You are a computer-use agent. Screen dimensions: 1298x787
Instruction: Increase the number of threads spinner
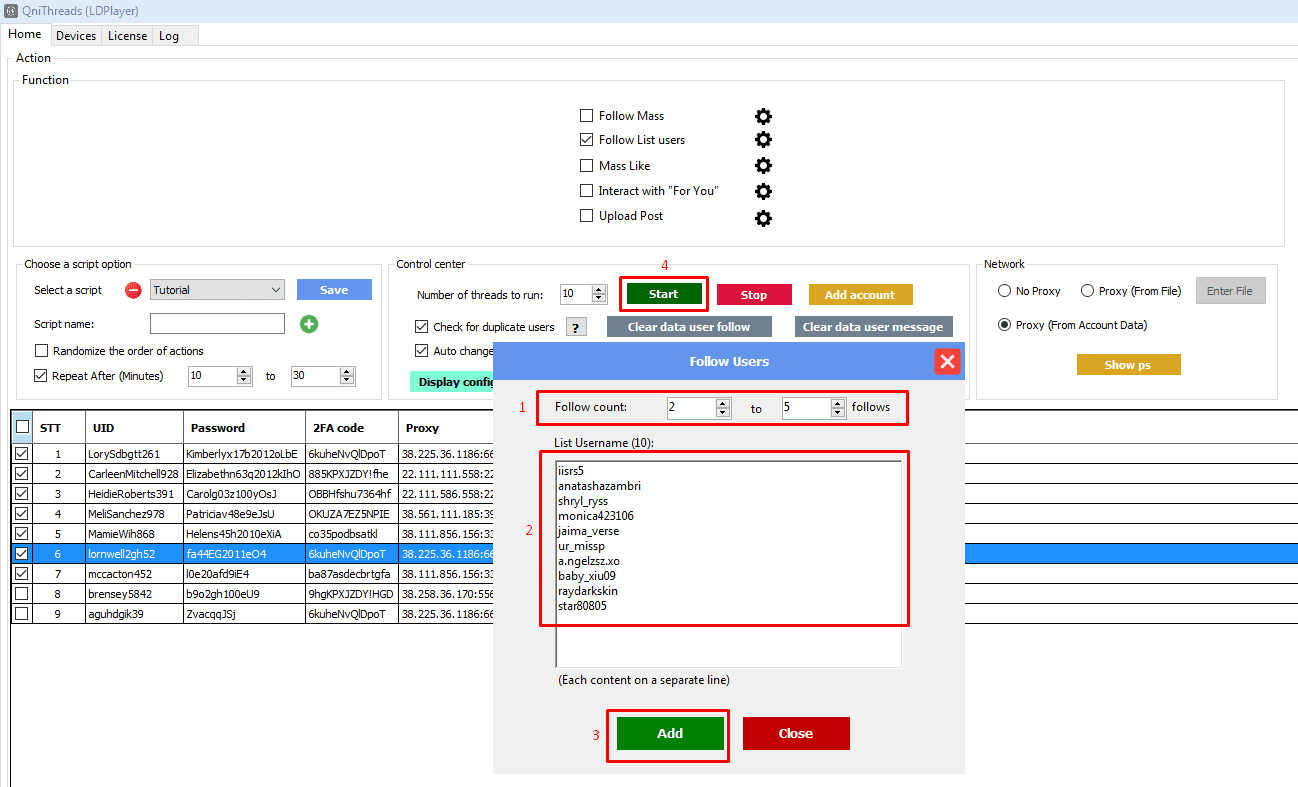click(599, 290)
